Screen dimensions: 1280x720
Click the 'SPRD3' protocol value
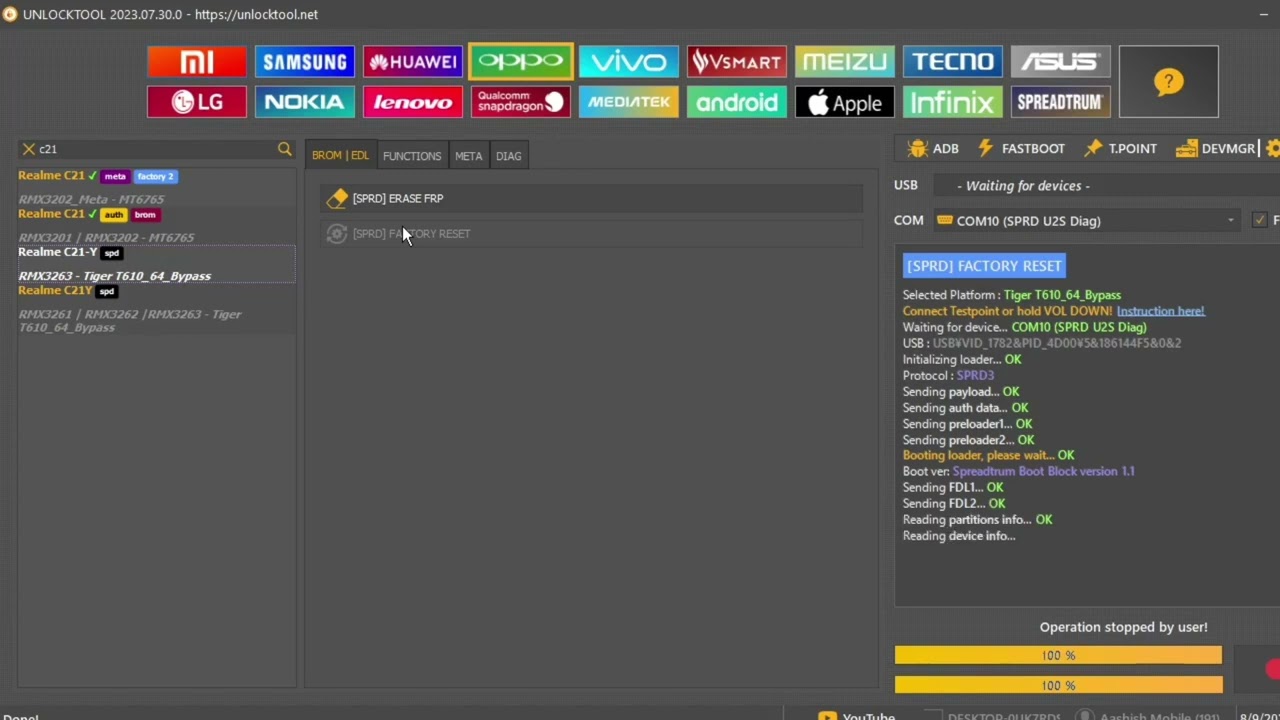[975, 375]
